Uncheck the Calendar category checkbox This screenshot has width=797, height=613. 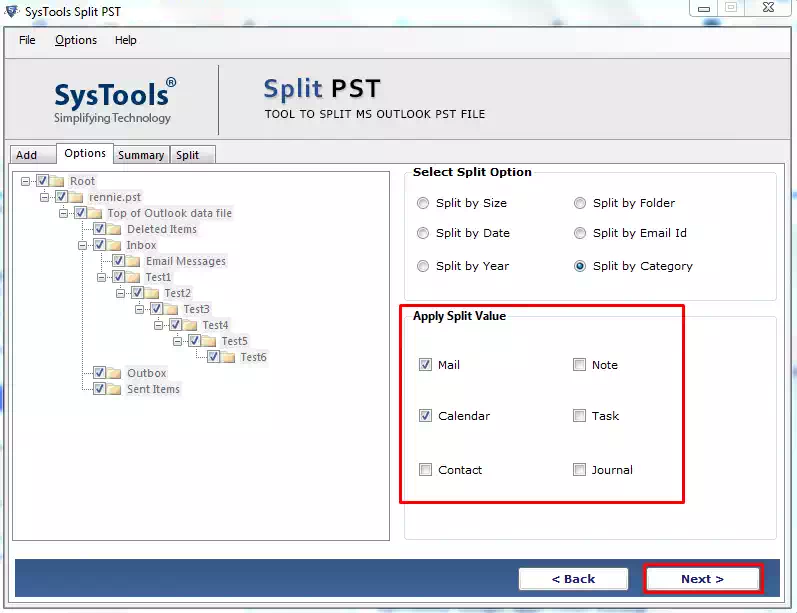425,415
